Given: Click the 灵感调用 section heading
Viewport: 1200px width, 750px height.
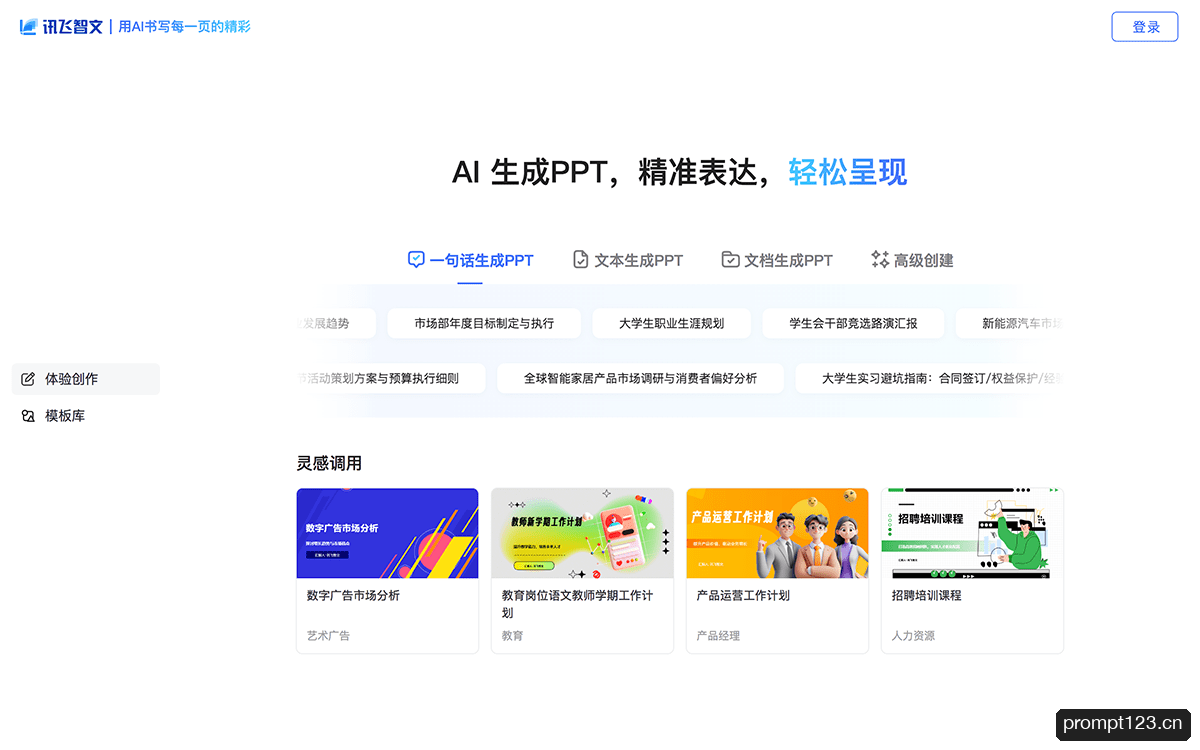Looking at the screenshot, I should (x=329, y=463).
